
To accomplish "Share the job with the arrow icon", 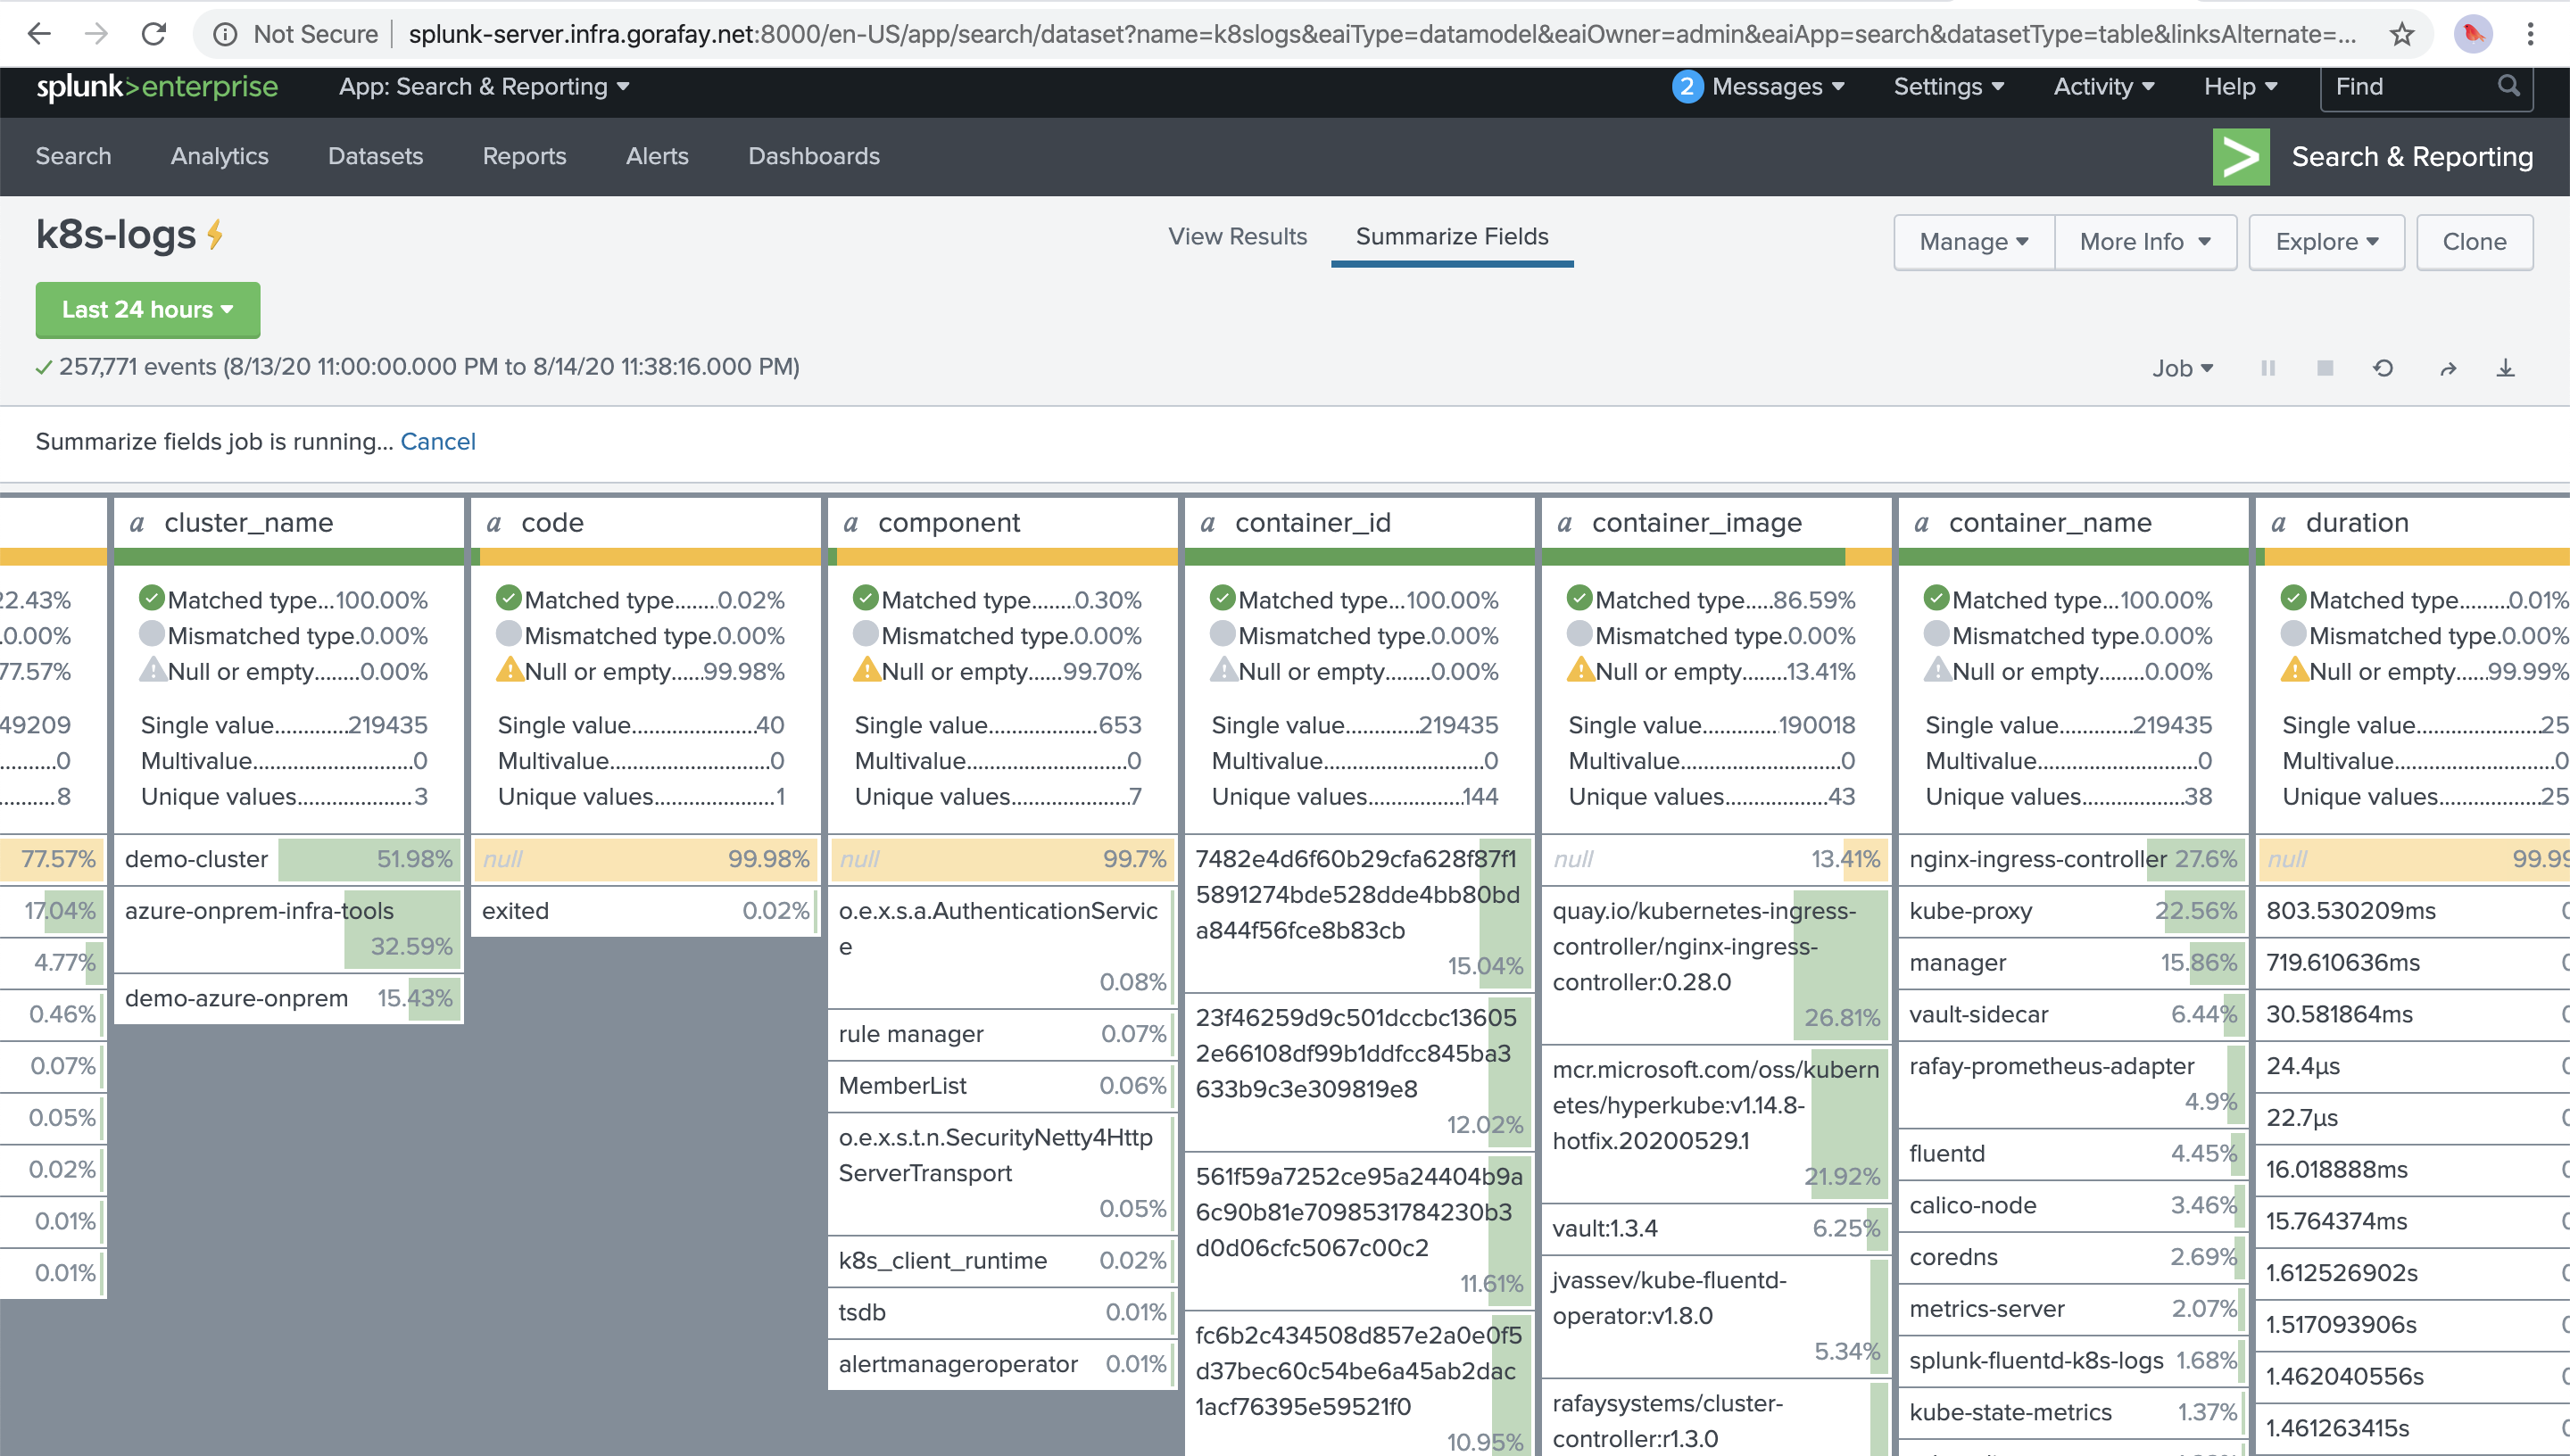I will click(x=2447, y=368).
